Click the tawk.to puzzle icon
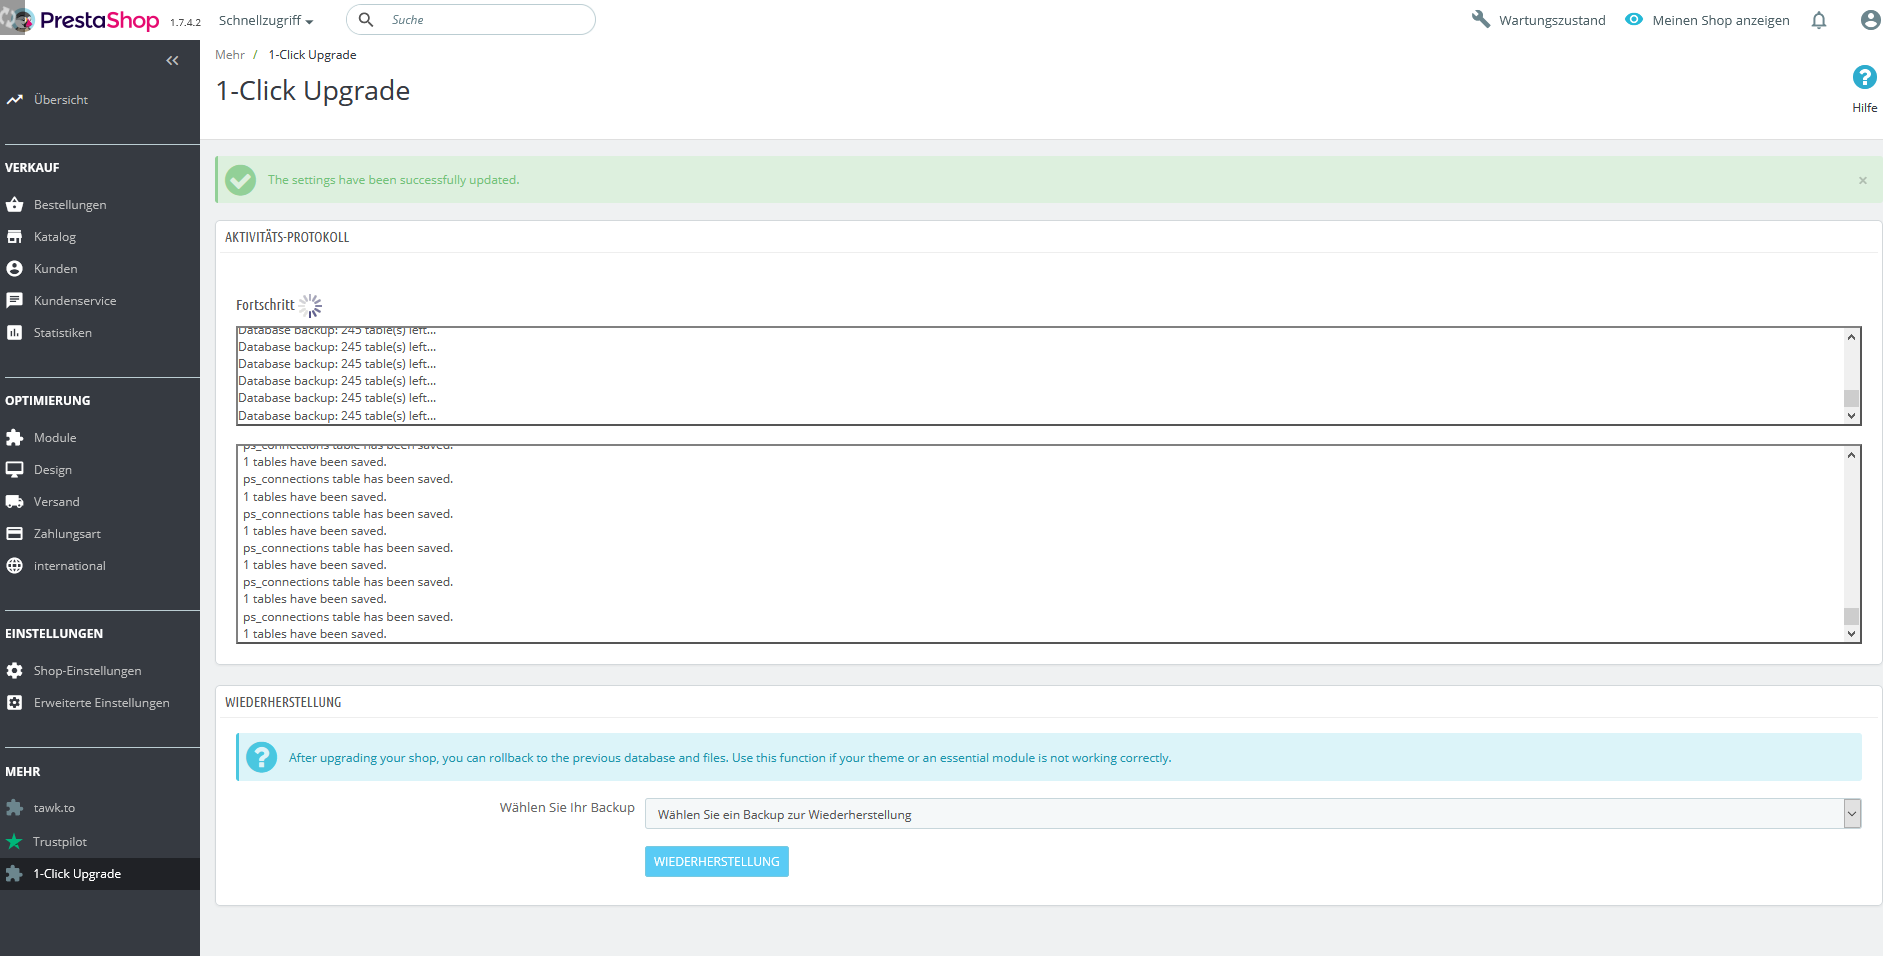Screen dimensions: 1883x956 [15, 808]
